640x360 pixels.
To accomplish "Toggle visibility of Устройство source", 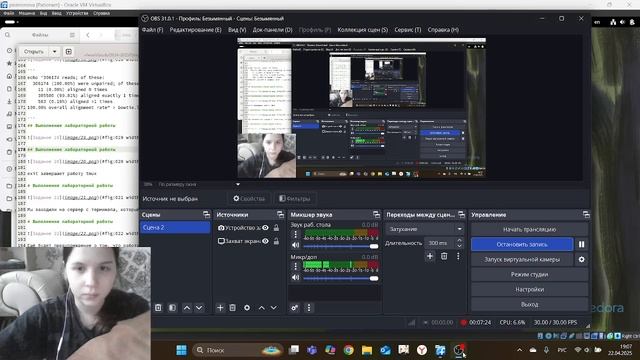I will point(265,228).
